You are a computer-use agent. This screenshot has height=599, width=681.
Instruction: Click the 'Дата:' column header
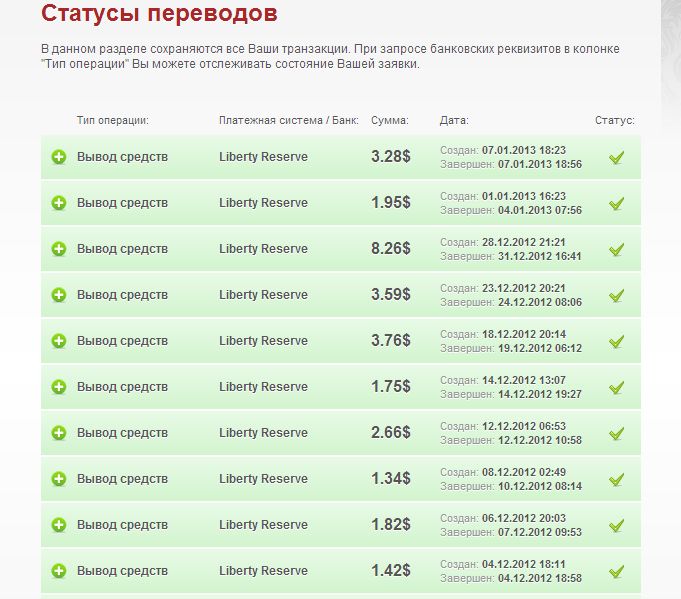pyautogui.click(x=454, y=120)
